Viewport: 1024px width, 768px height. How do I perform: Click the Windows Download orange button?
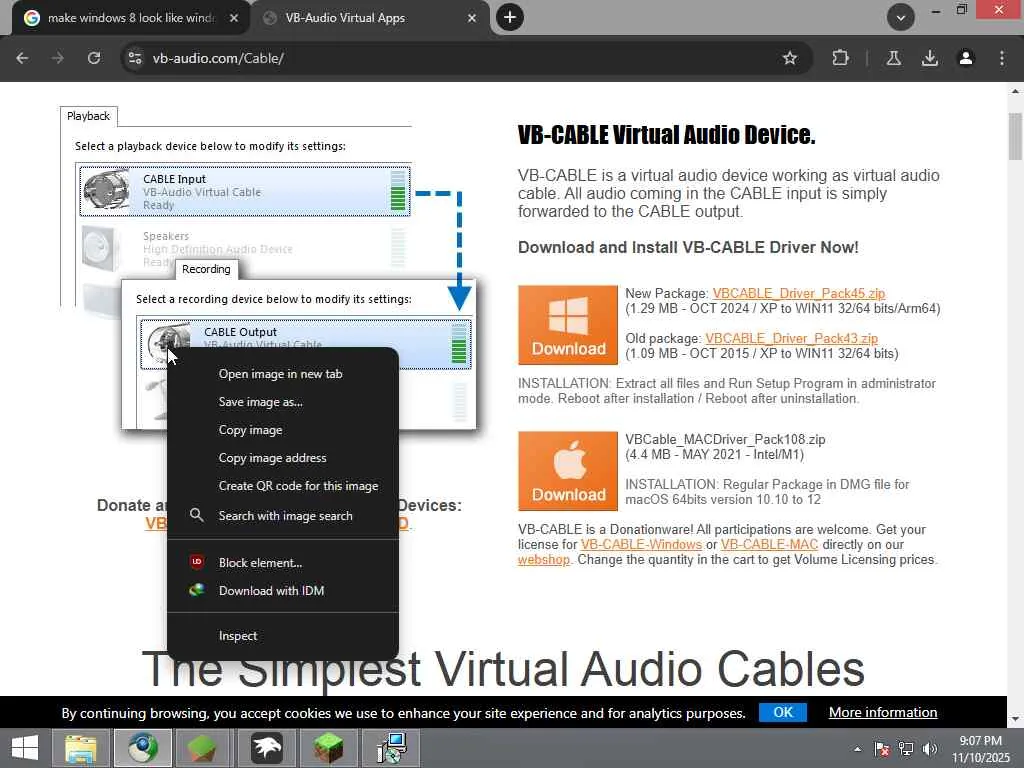(568, 325)
